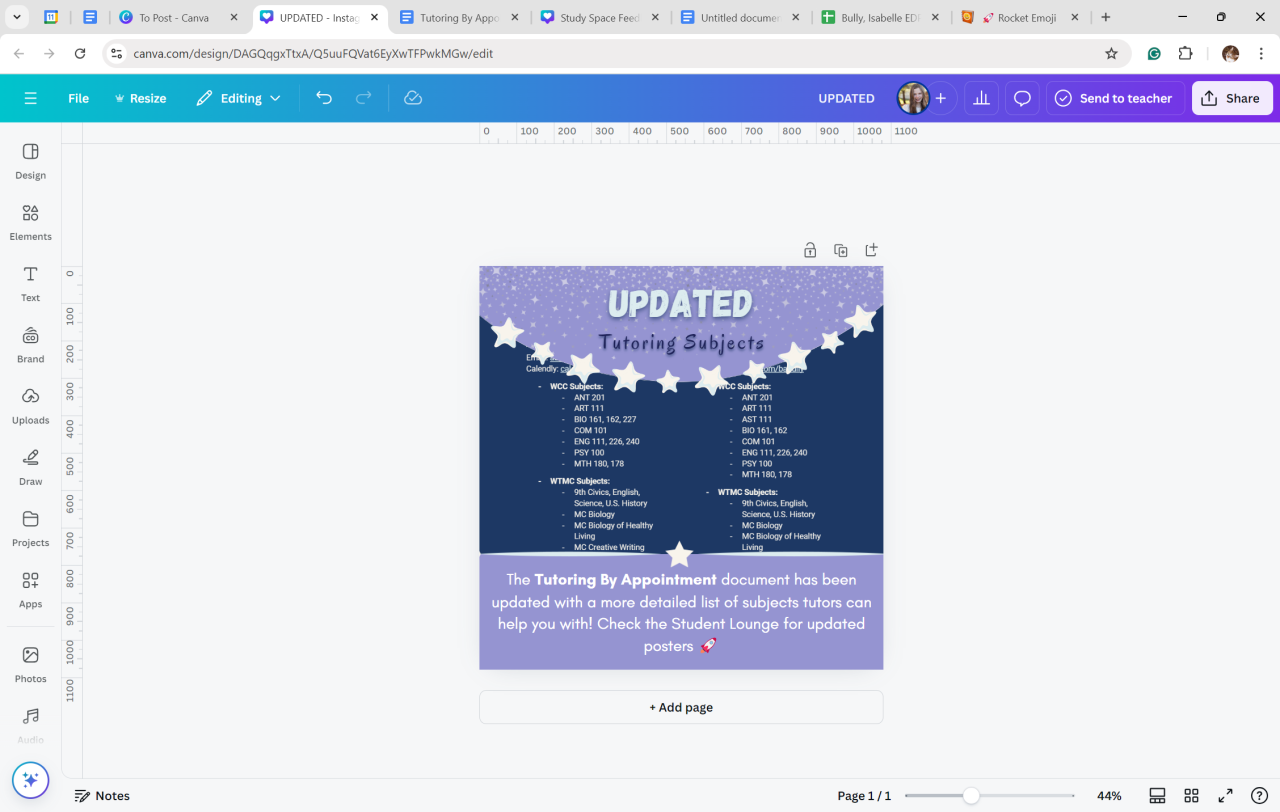Enter fullscreen presentation mode
The height and width of the screenshot is (812, 1280).
point(1225,796)
